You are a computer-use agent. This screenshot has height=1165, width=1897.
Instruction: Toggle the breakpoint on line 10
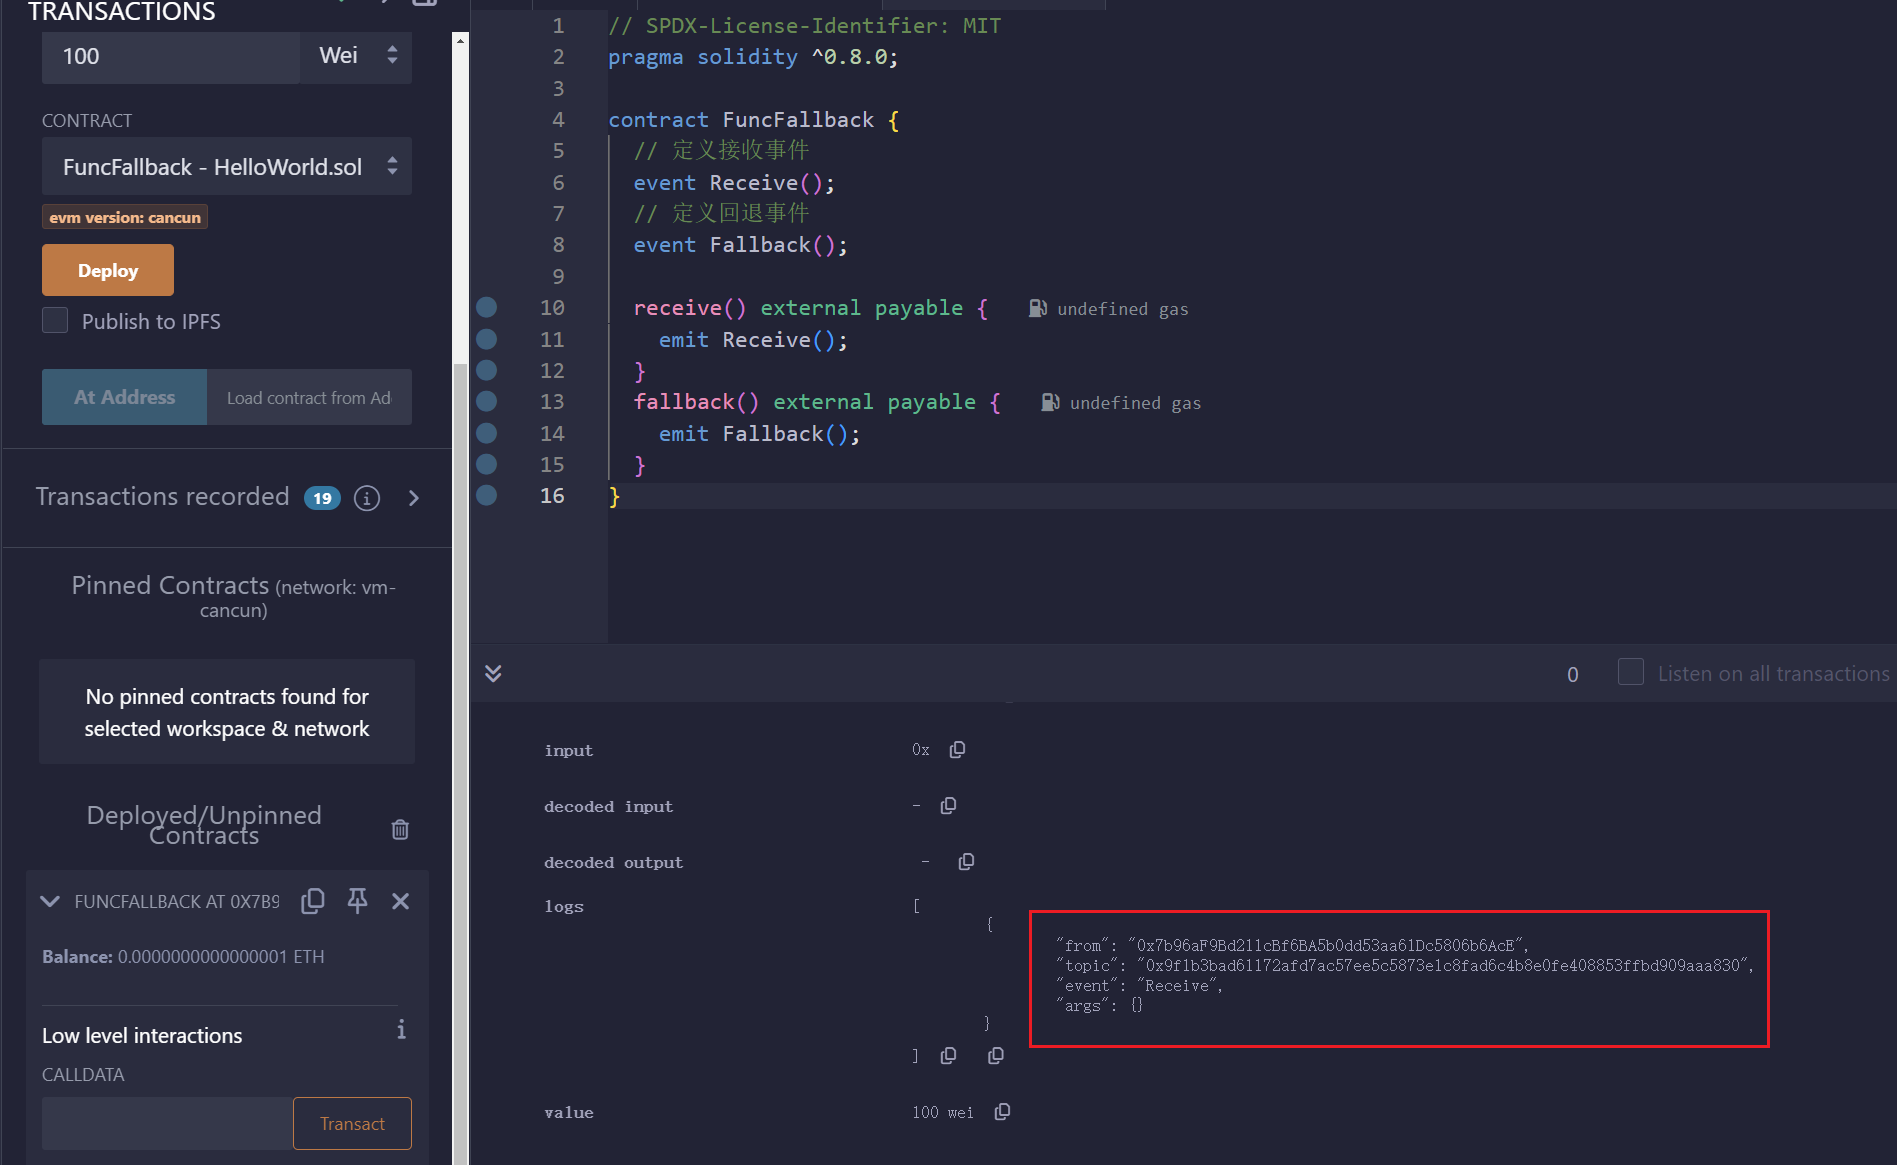pos(487,308)
